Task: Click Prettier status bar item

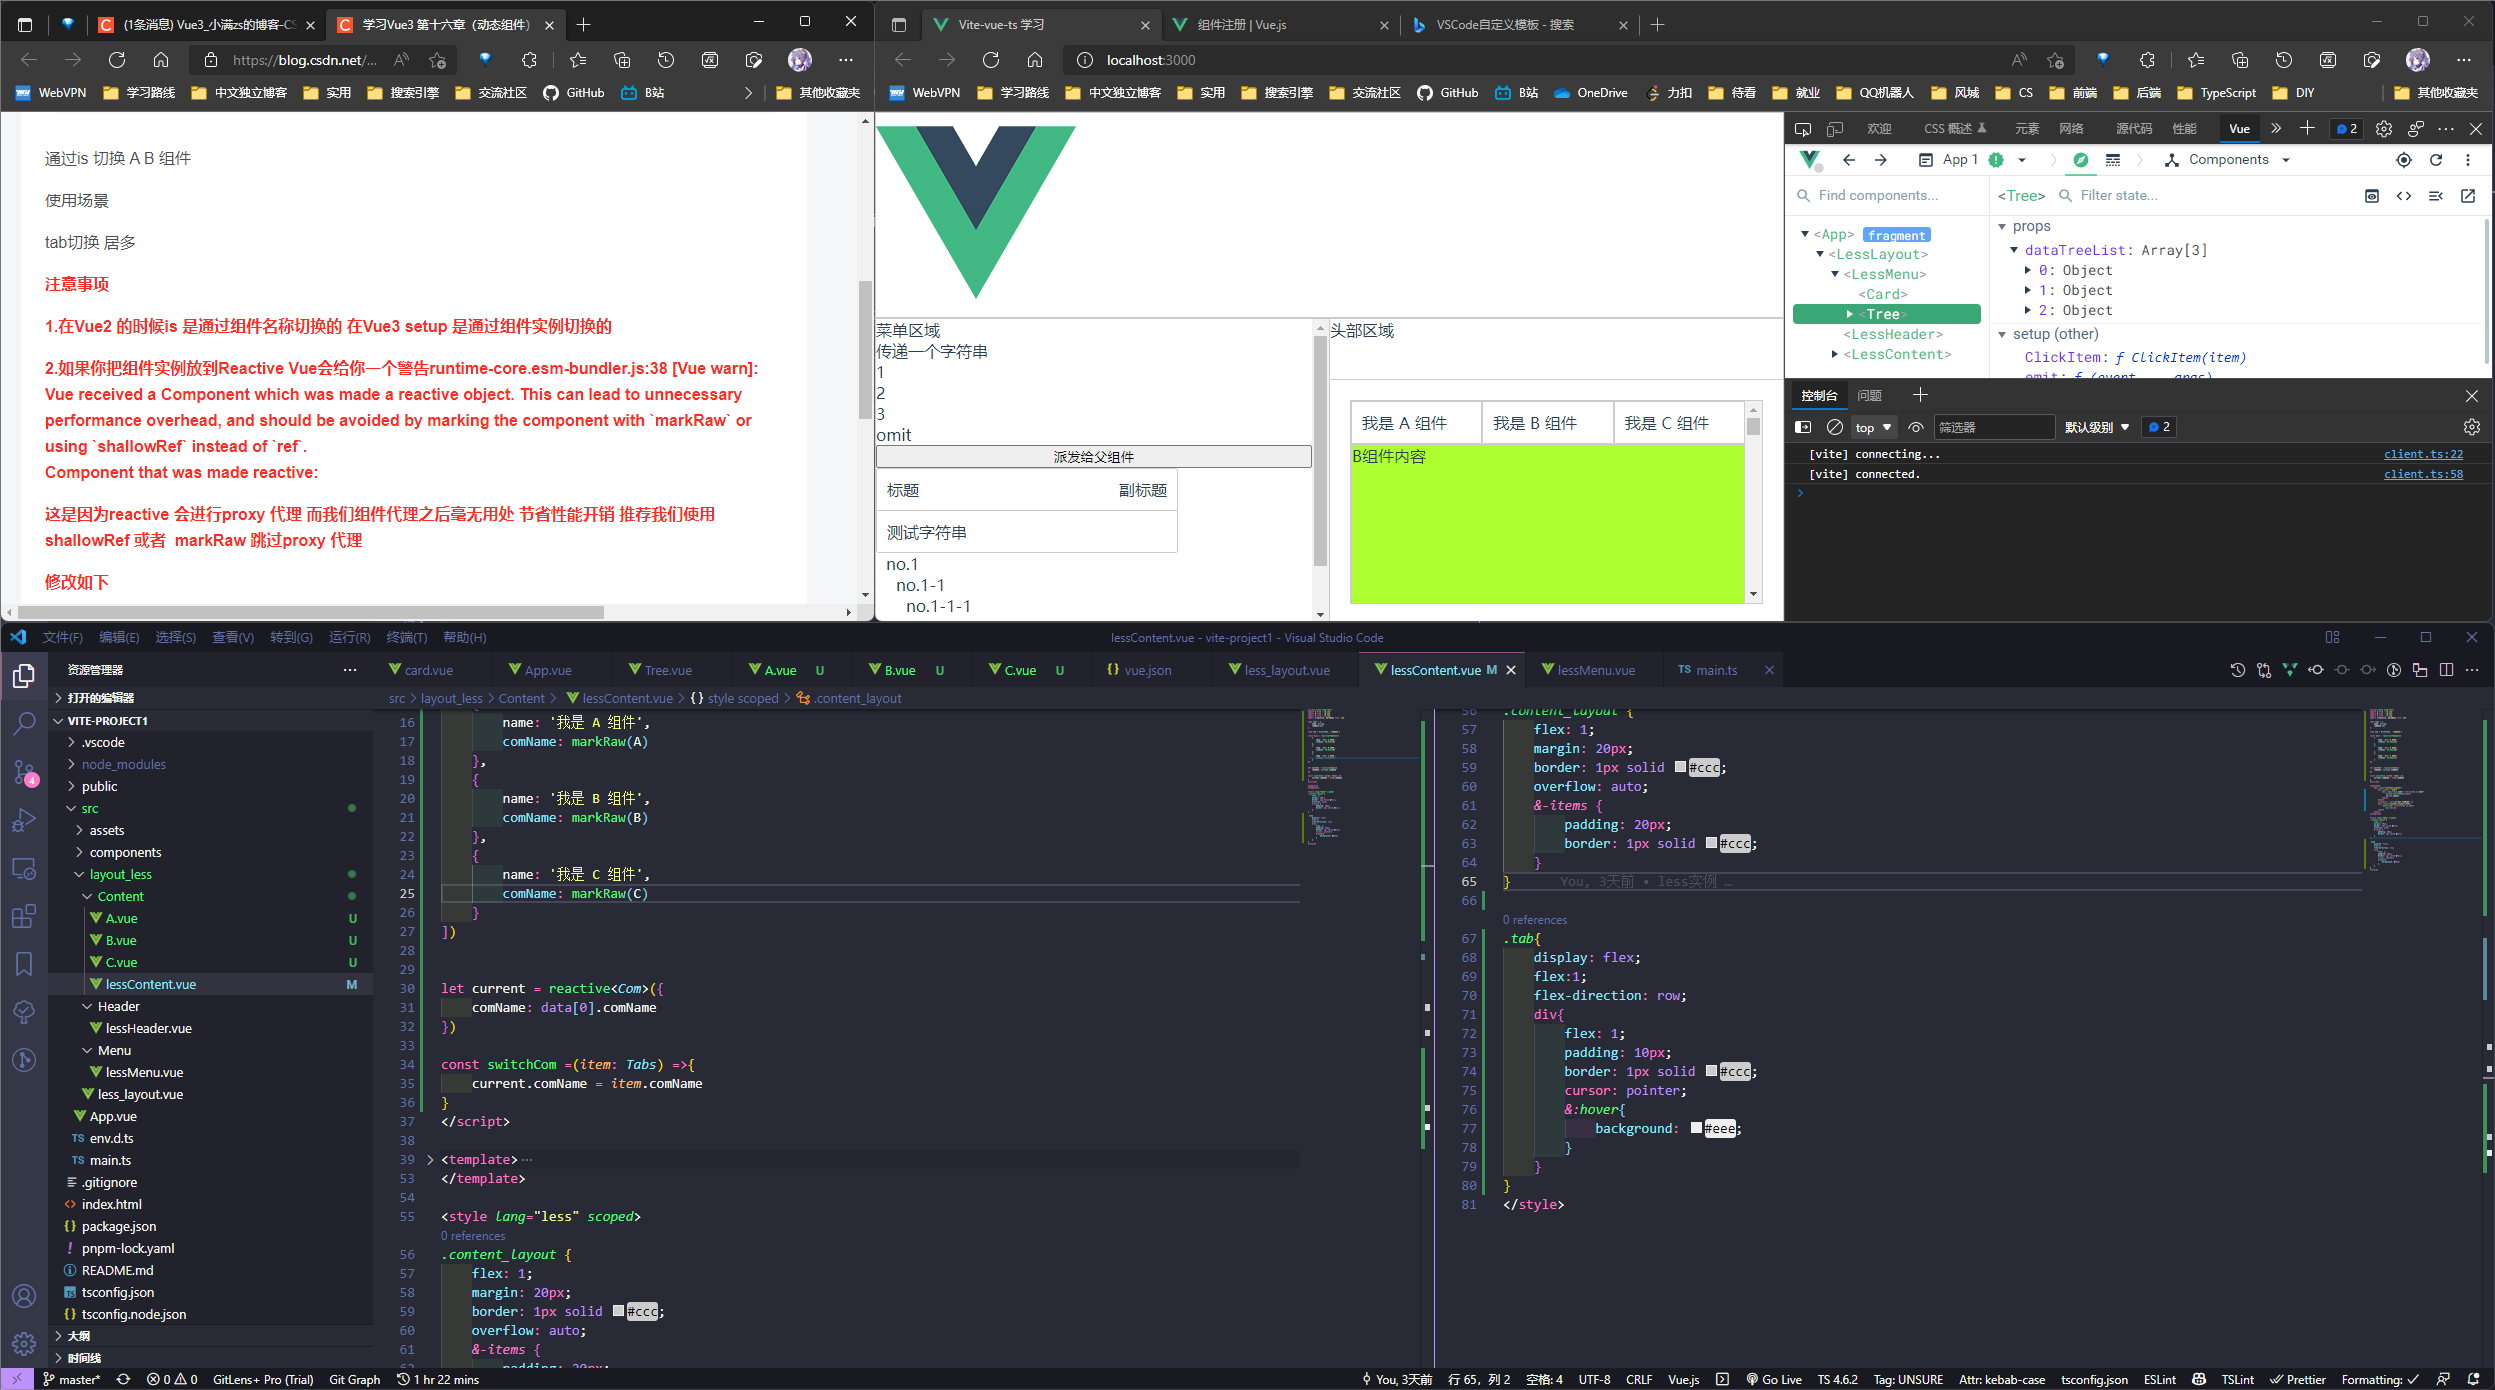Action: point(2298,1379)
